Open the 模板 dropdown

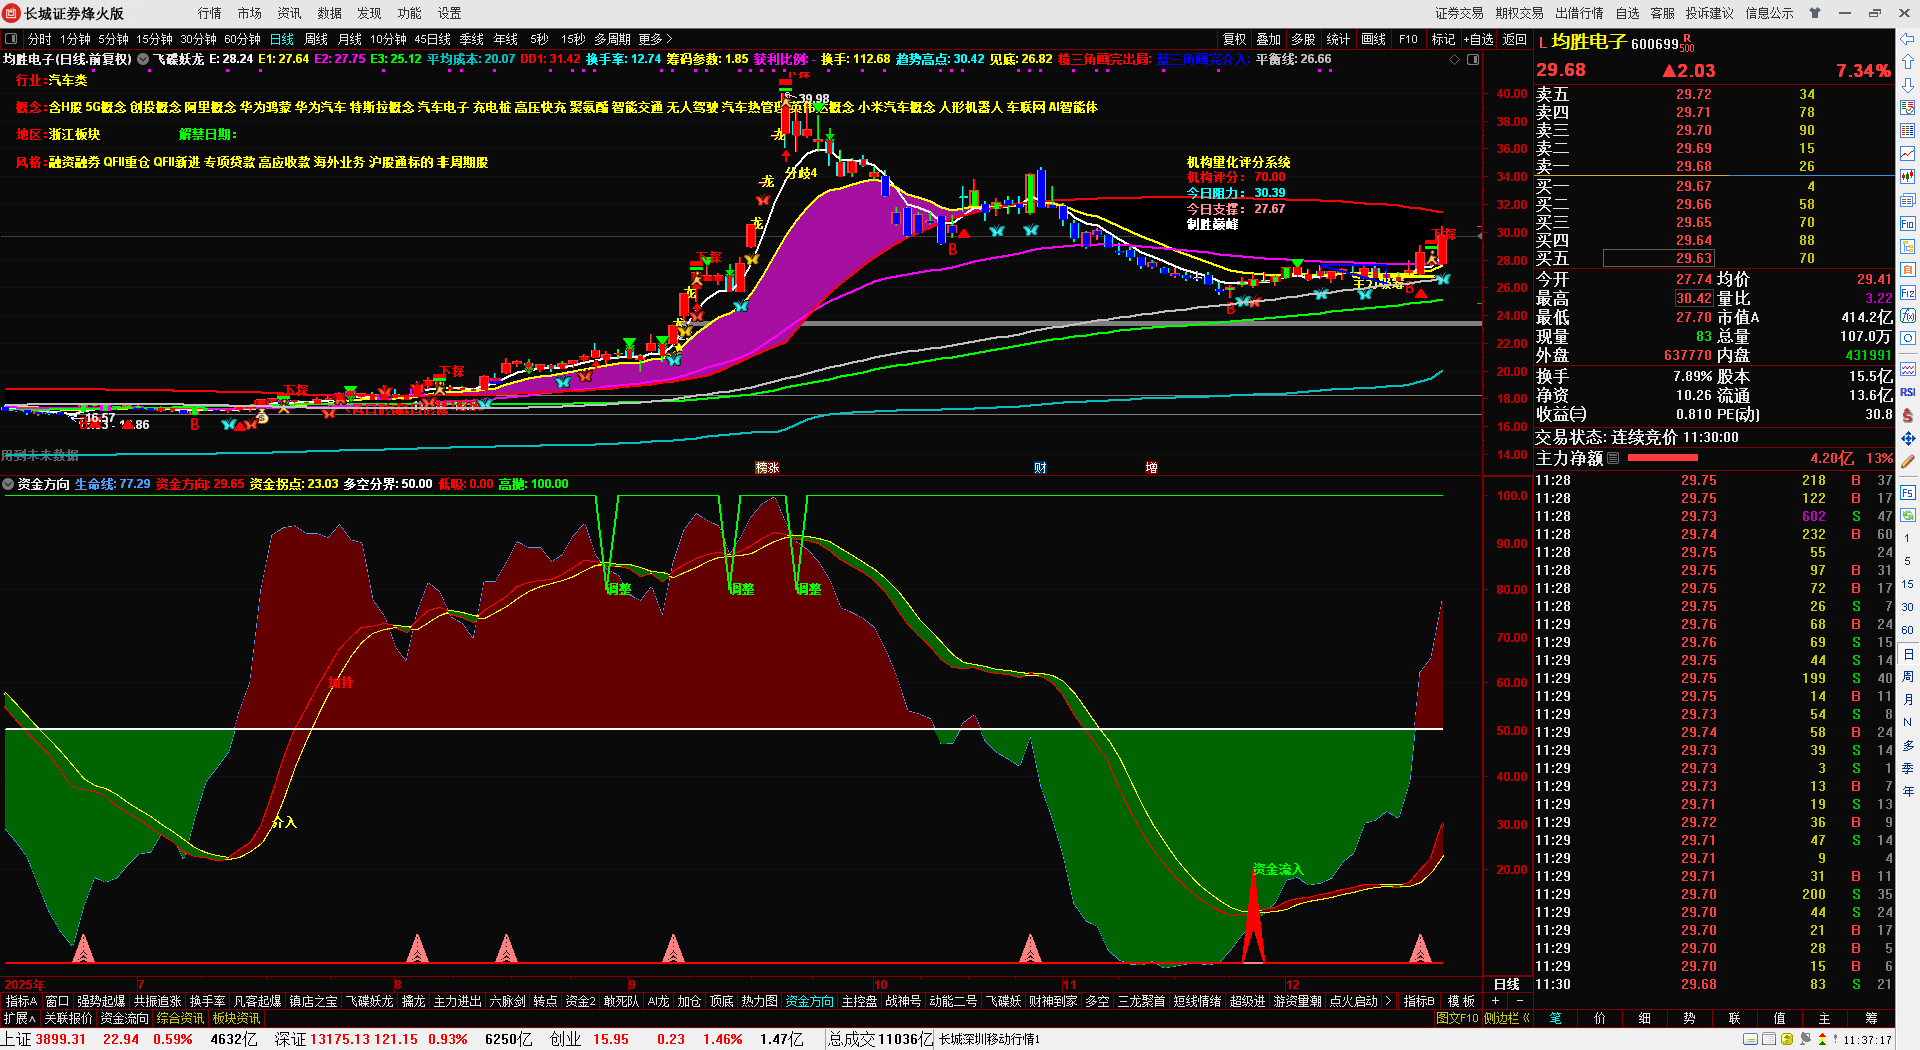(1461, 1001)
